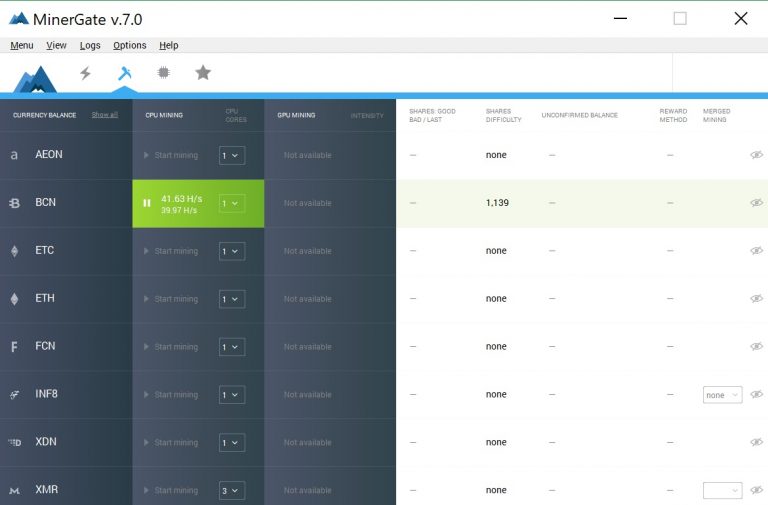Click the Unconfirmed Balance column header
The image size is (768, 505).
[579, 115]
